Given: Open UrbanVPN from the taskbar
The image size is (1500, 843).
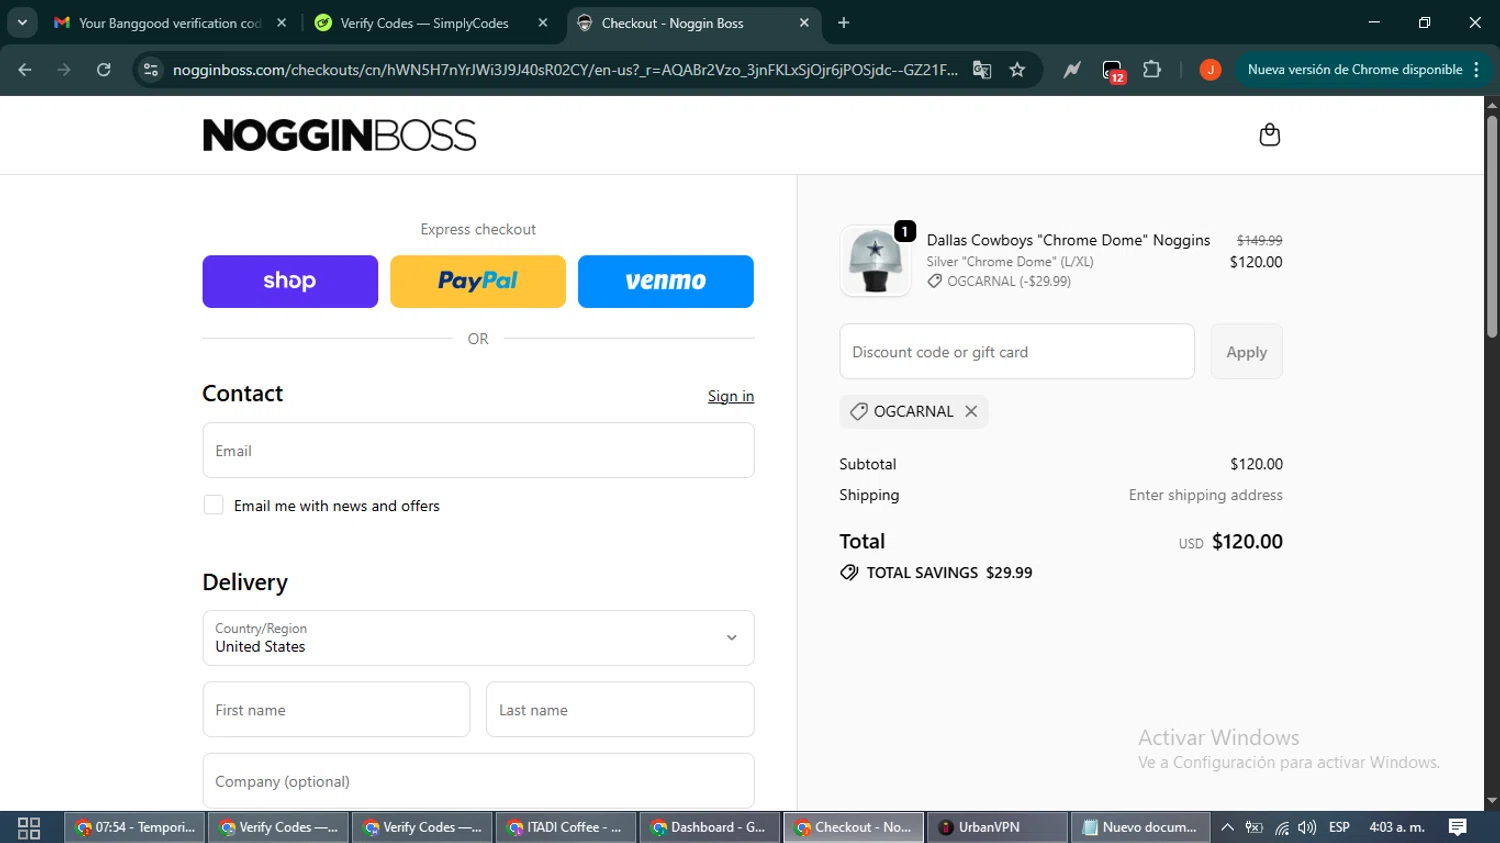Looking at the screenshot, I should pyautogui.click(x=998, y=828).
